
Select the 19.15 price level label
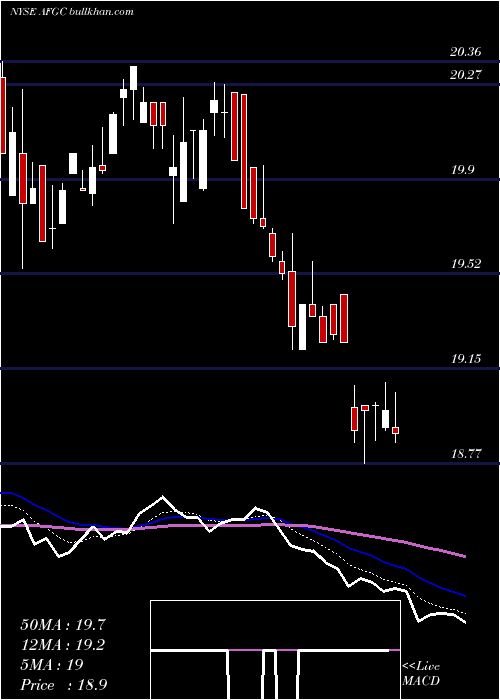pyautogui.click(x=466, y=358)
